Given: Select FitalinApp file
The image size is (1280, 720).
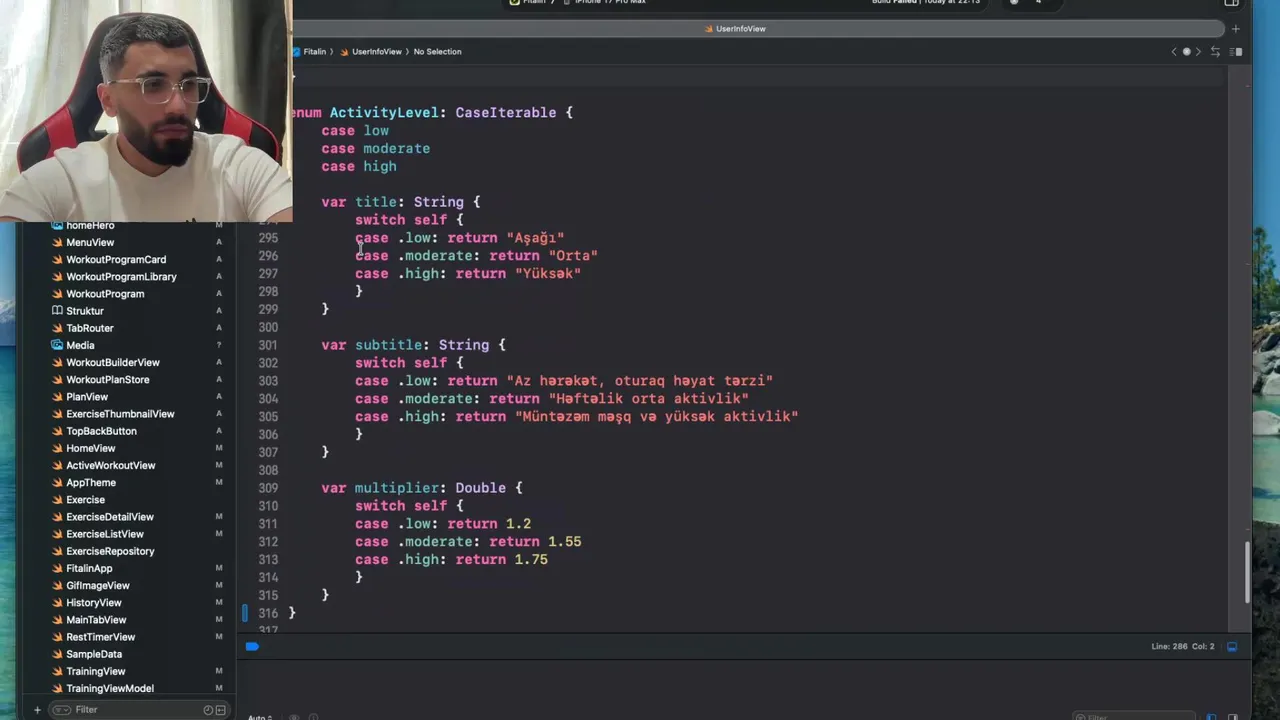Looking at the screenshot, I should [89, 568].
